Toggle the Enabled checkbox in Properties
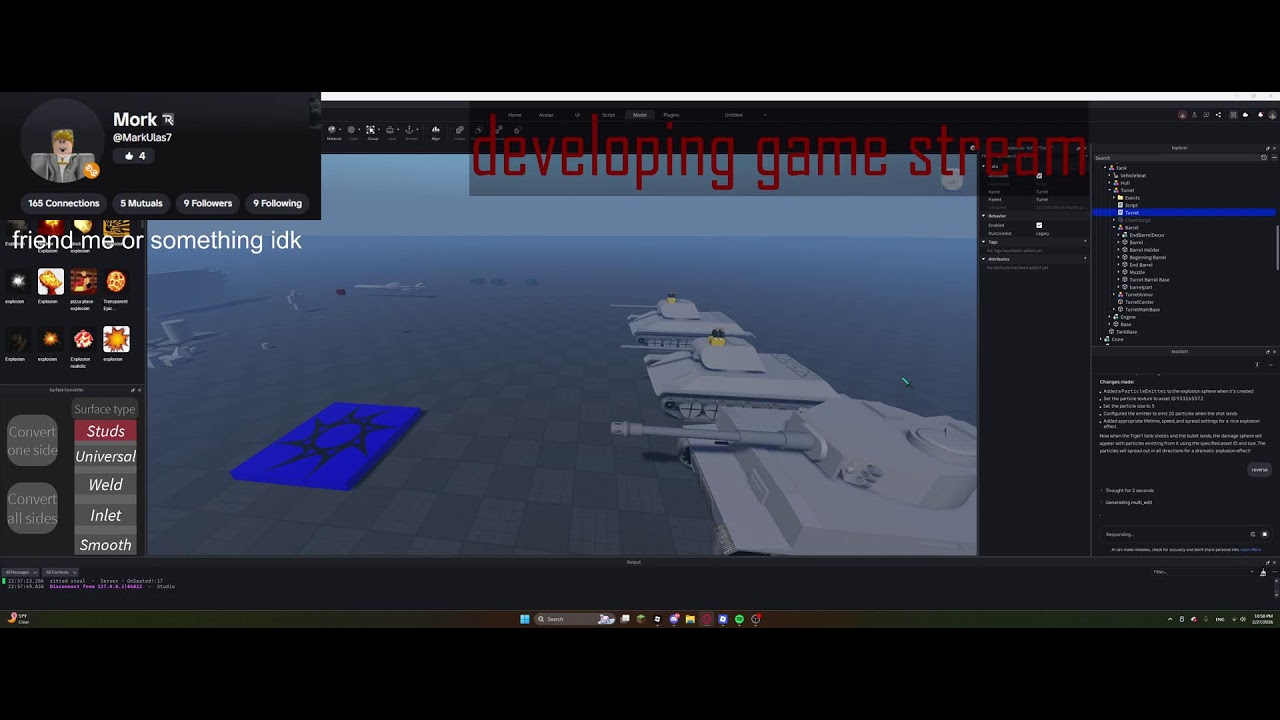The width and height of the screenshot is (1280, 720). click(x=1039, y=225)
